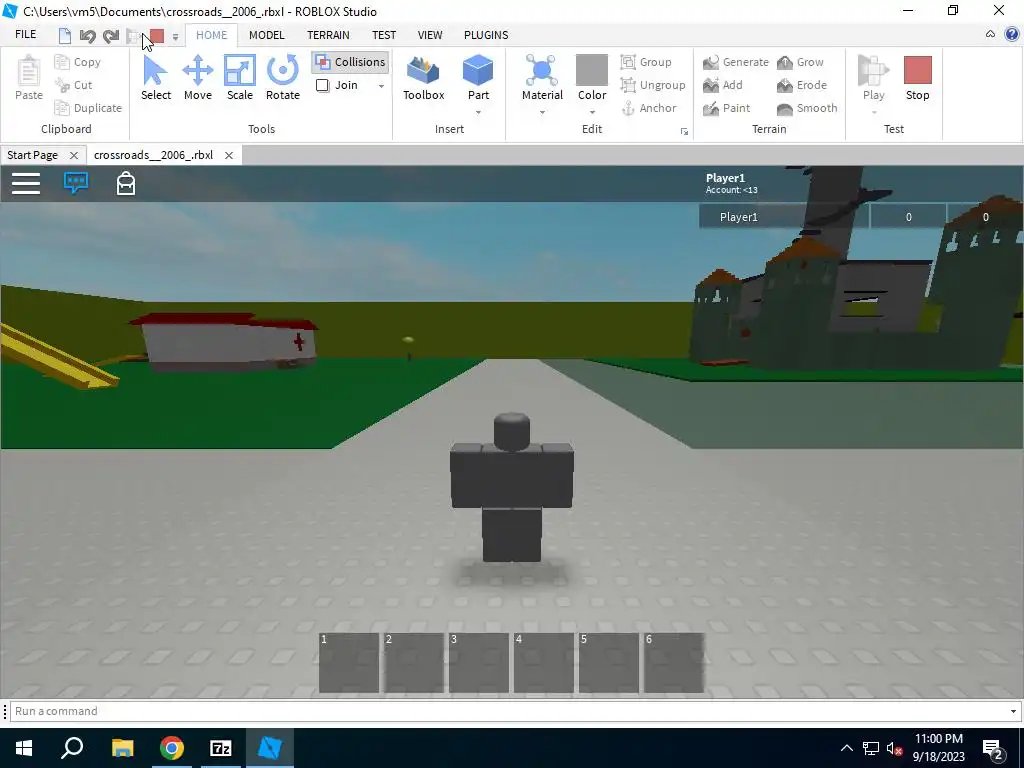This screenshot has width=1024, height=768.
Task: Select hotbar slot 4
Action: point(543,663)
